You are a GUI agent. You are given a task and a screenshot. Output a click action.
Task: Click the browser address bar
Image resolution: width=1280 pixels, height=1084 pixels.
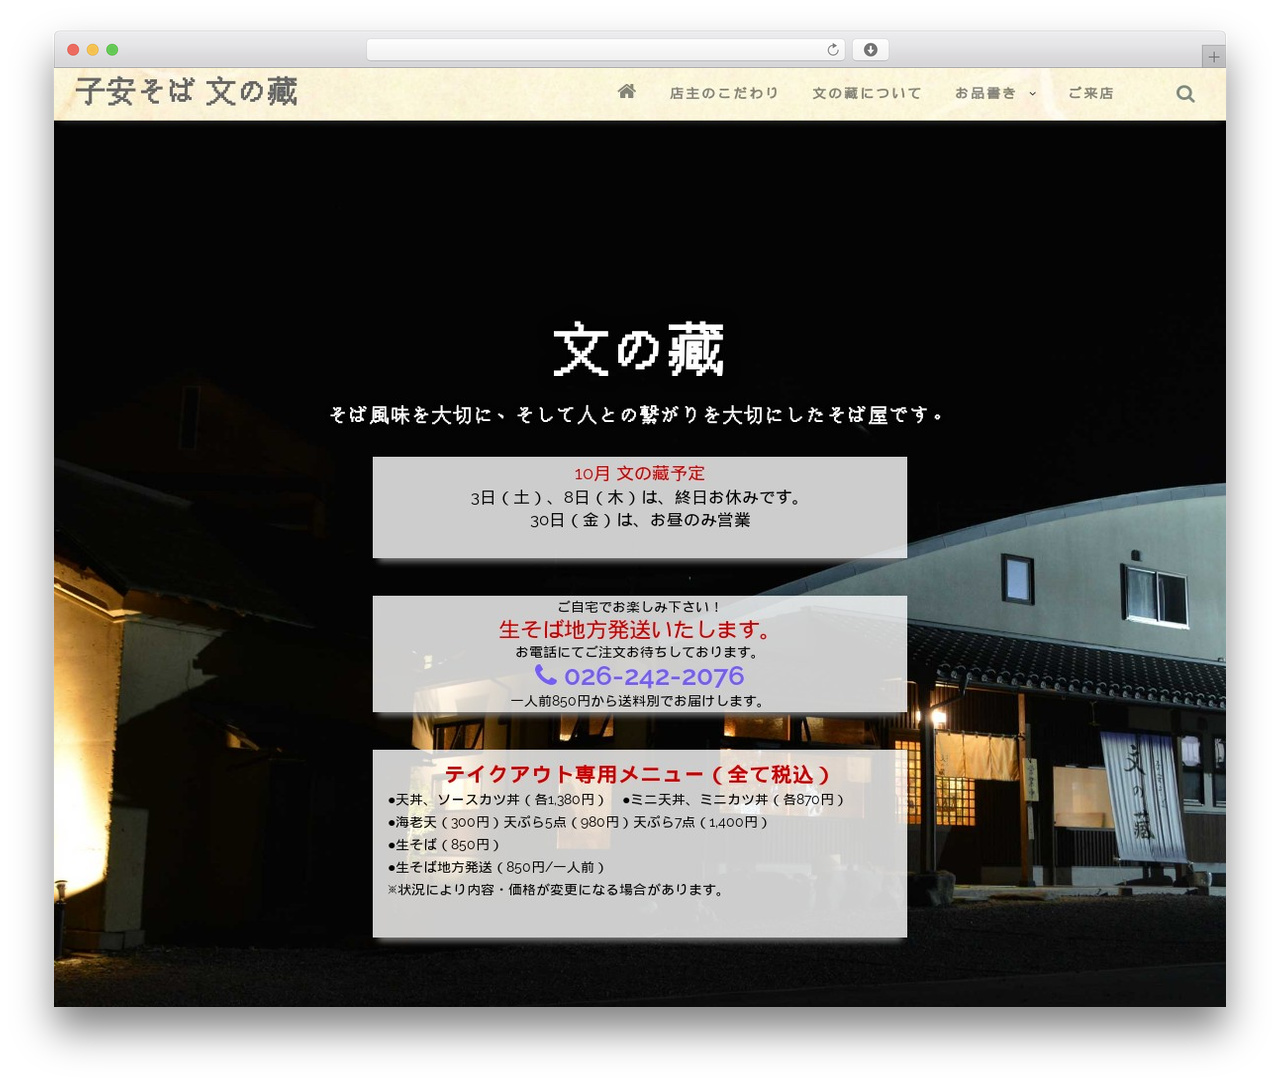(x=605, y=50)
